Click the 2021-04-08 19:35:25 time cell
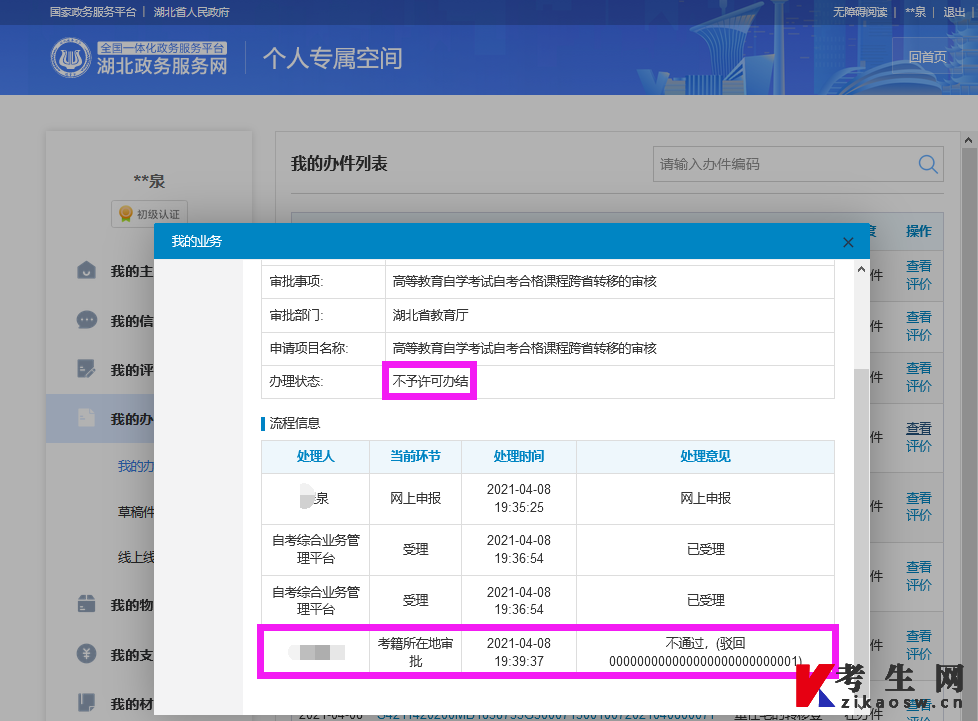This screenshot has height=721, width=978. pos(519,498)
